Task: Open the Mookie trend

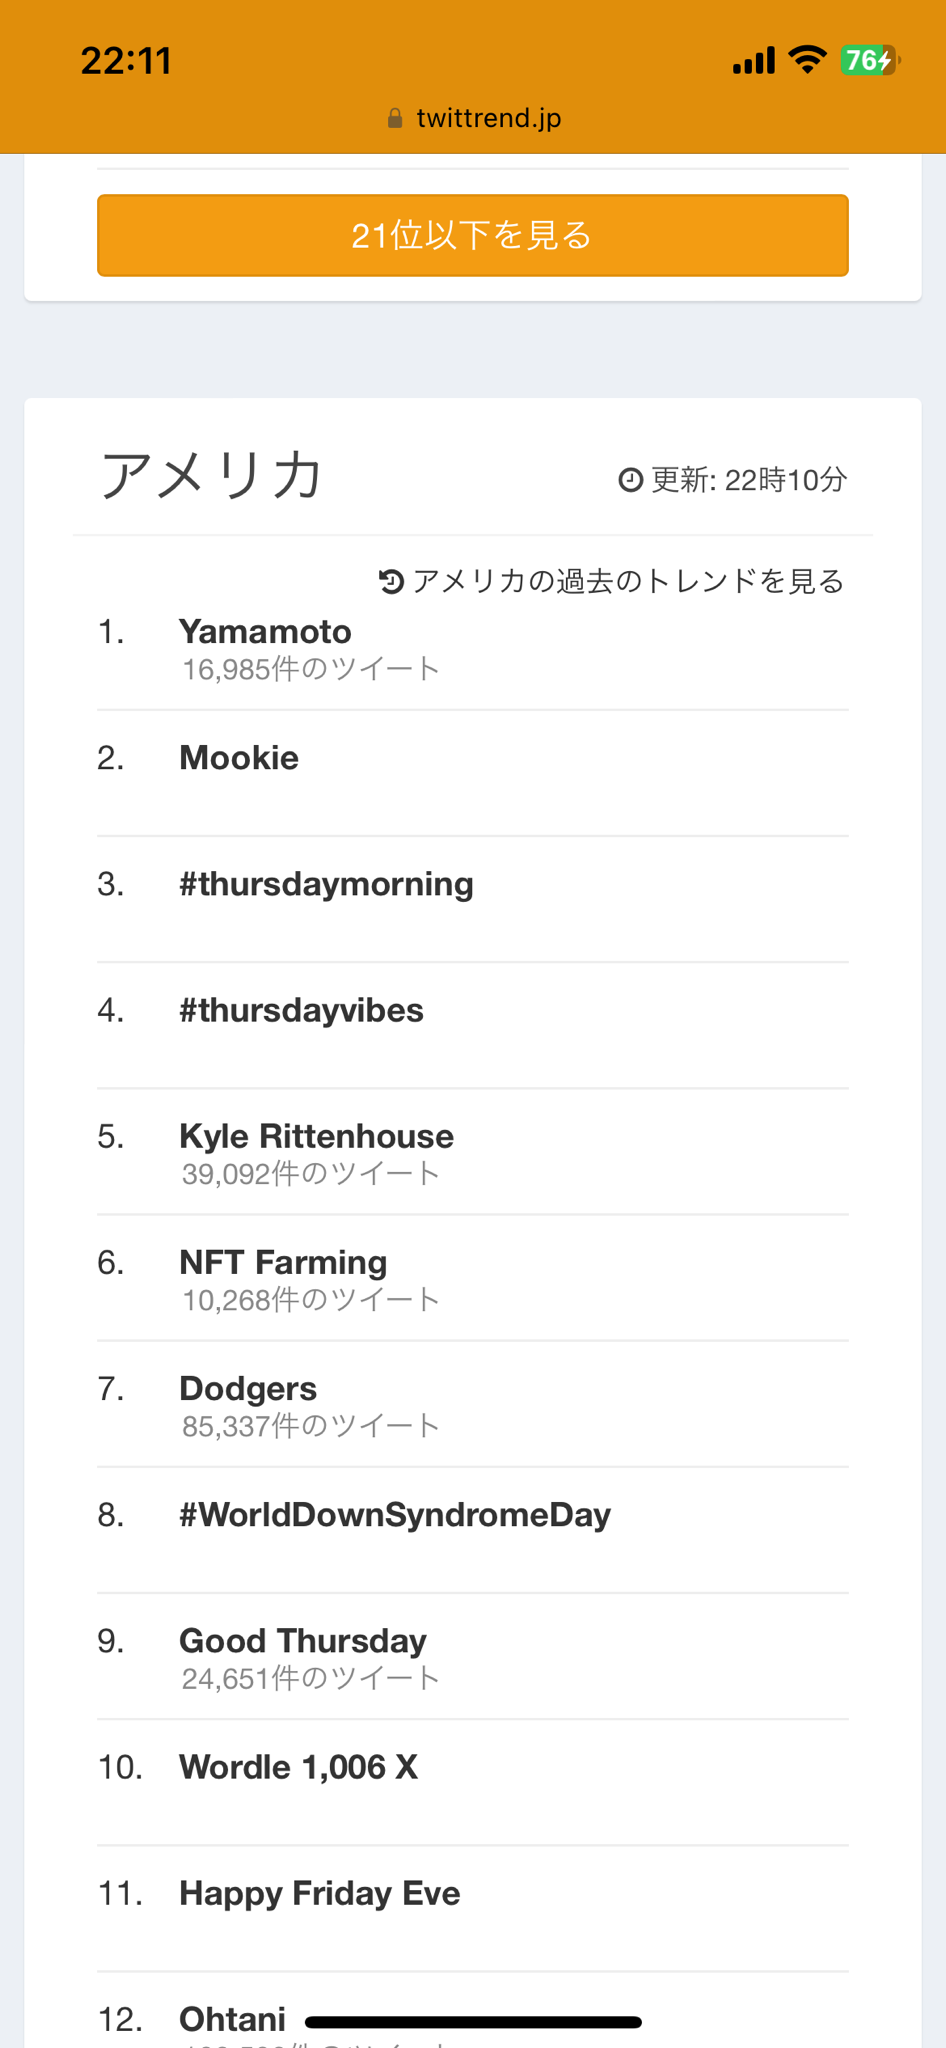Action: coord(239,758)
